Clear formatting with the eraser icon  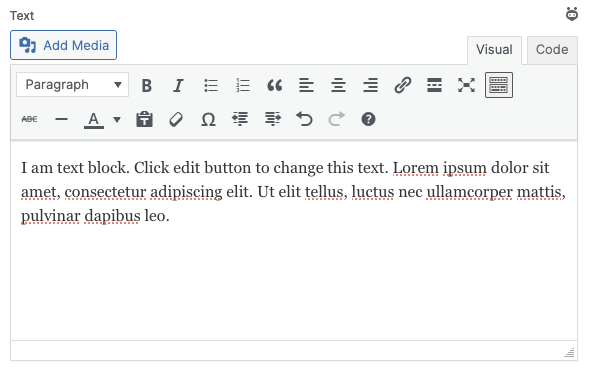(x=176, y=119)
